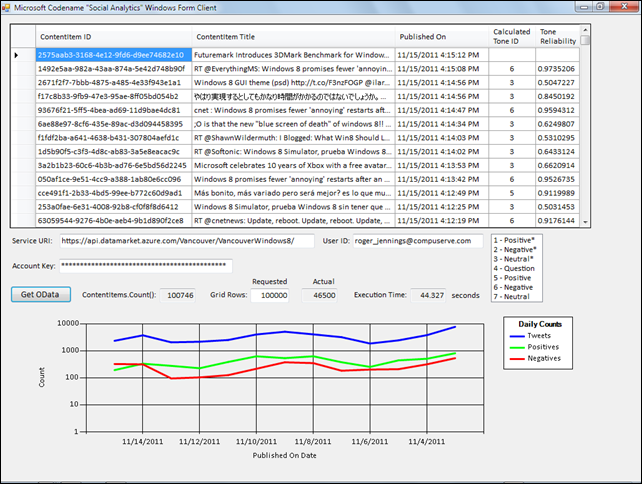642x484 pixels.
Task: Click the grid scrollbar down arrow
Action: 585,221
